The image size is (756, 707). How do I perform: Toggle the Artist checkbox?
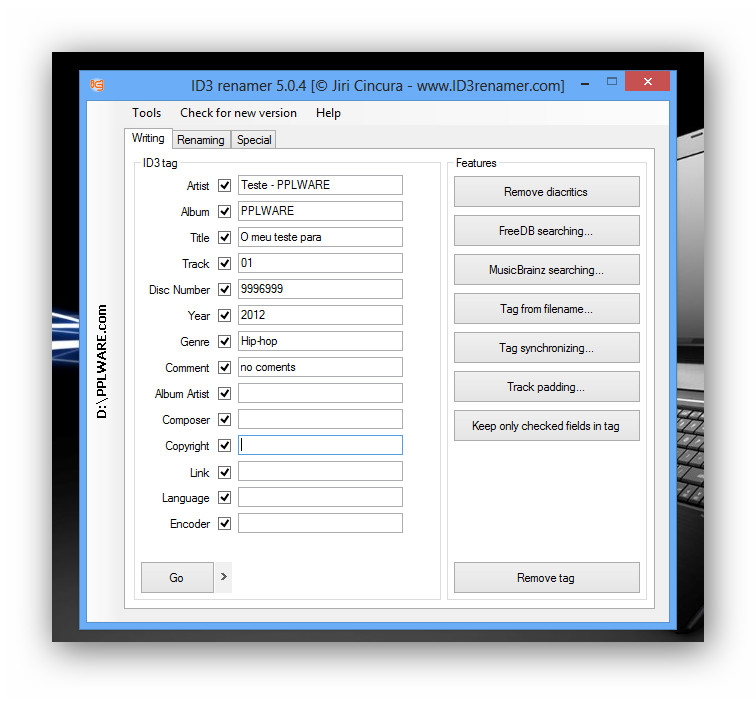[x=224, y=185]
